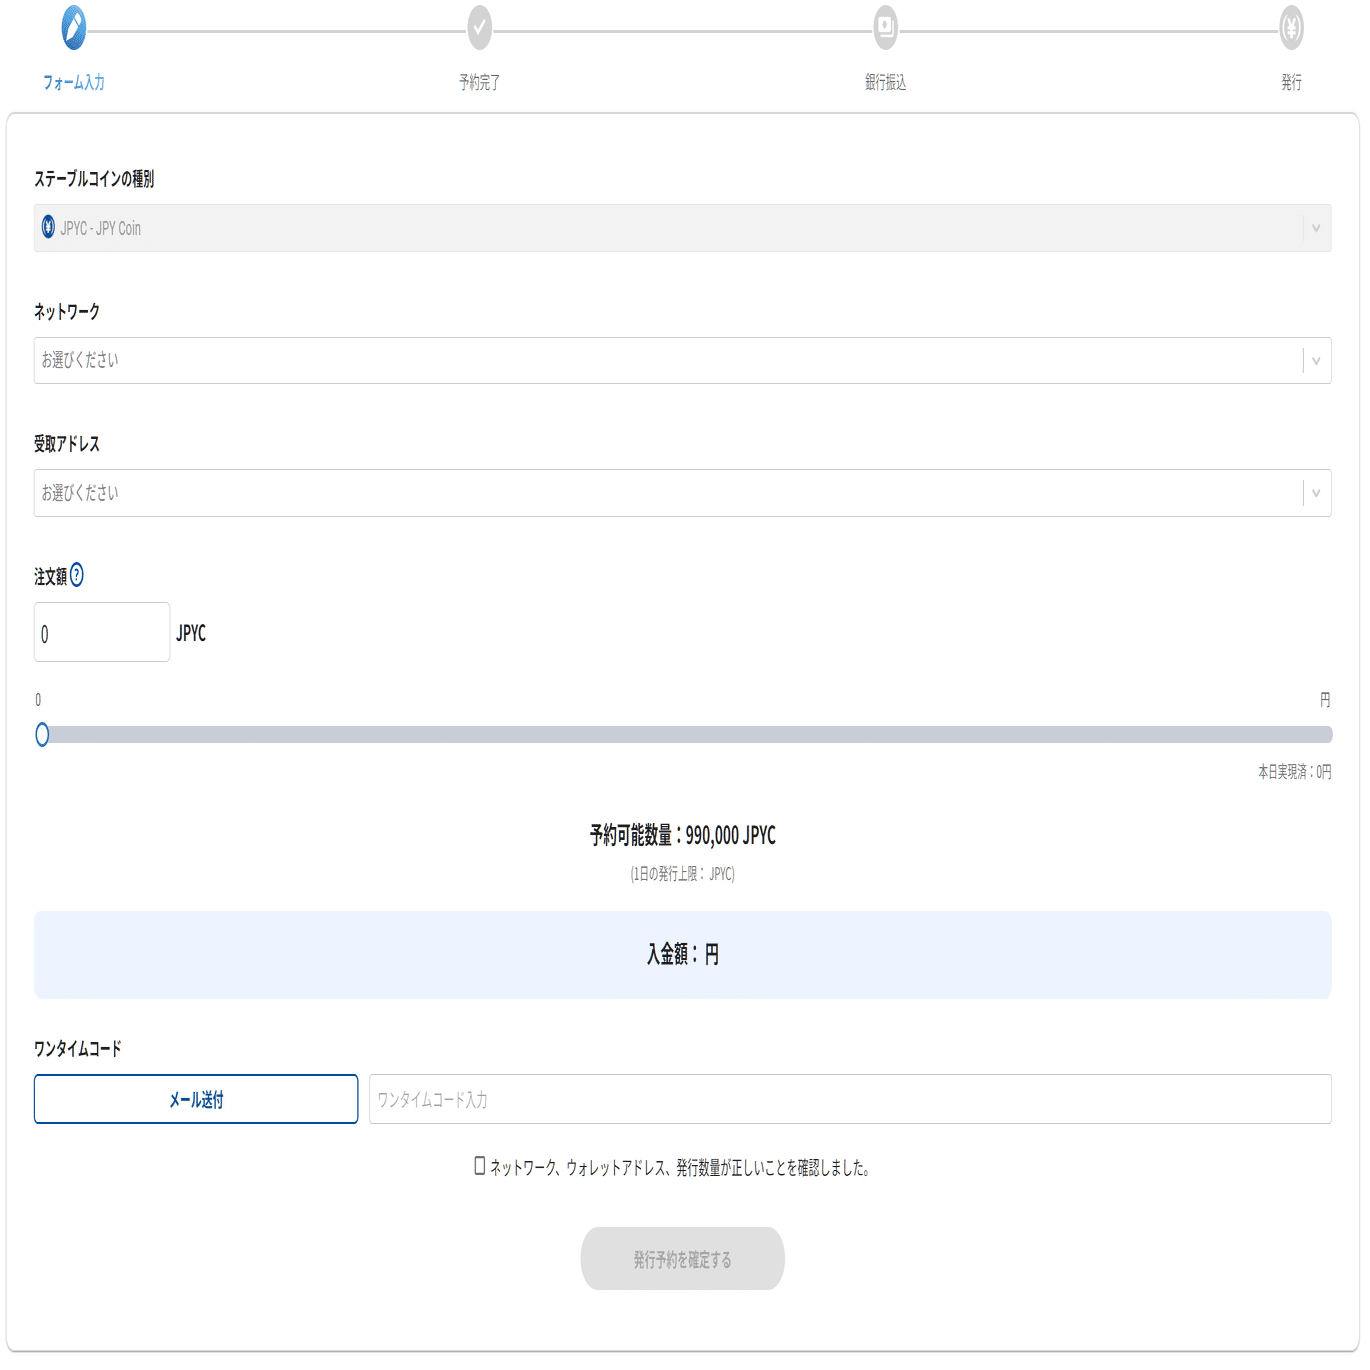This screenshot has width=1370, height=1370.
Task: Click the yen icon above 発行
Action: point(1293,29)
